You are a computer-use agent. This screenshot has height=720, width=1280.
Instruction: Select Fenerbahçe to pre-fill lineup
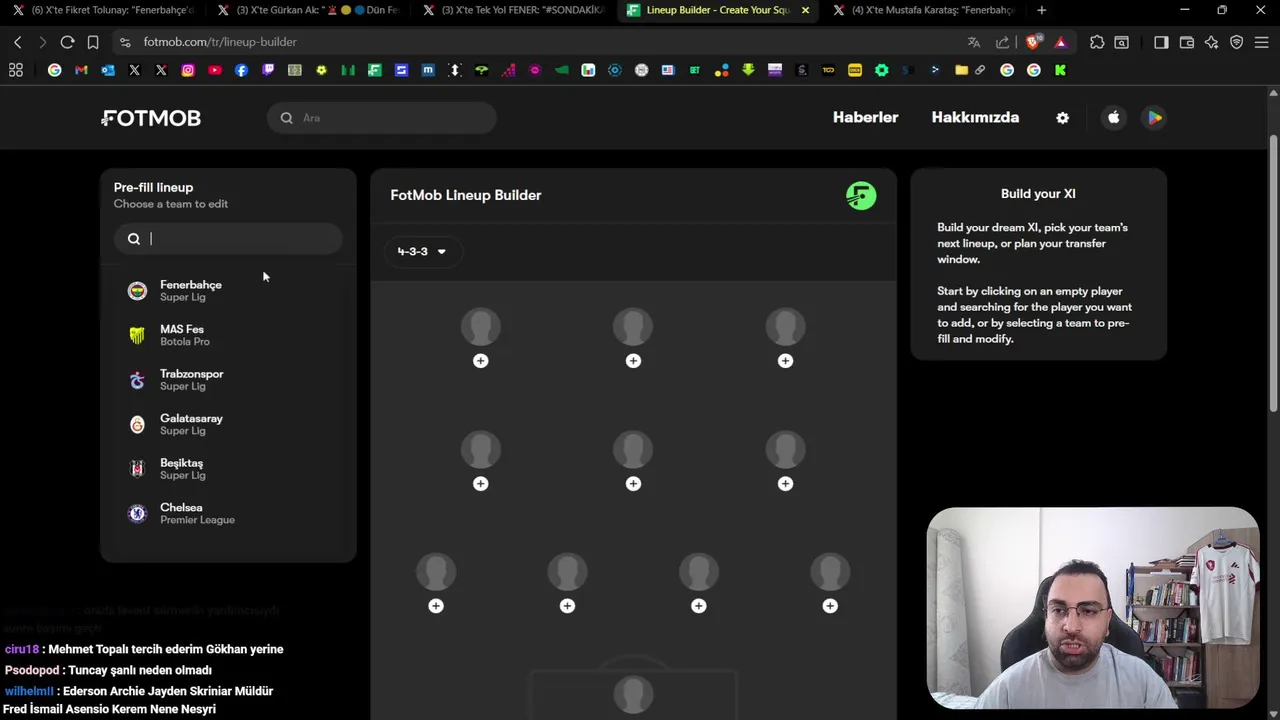pos(228,291)
